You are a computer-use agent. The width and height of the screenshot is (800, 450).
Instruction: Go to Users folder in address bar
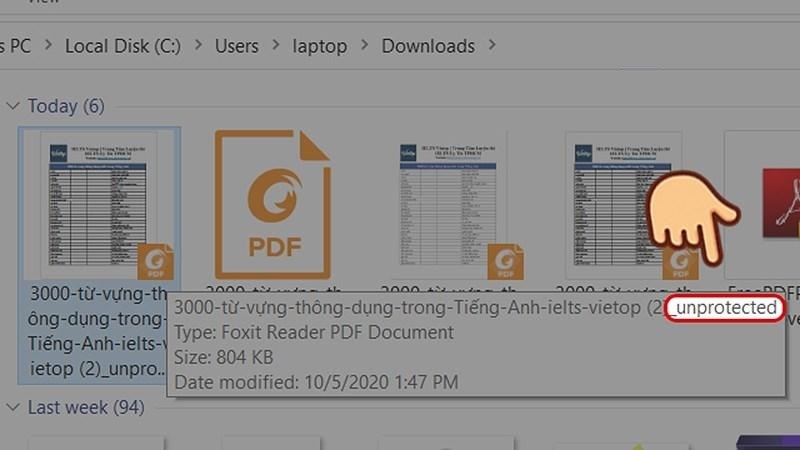pyautogui.click(x=237, y=46)
